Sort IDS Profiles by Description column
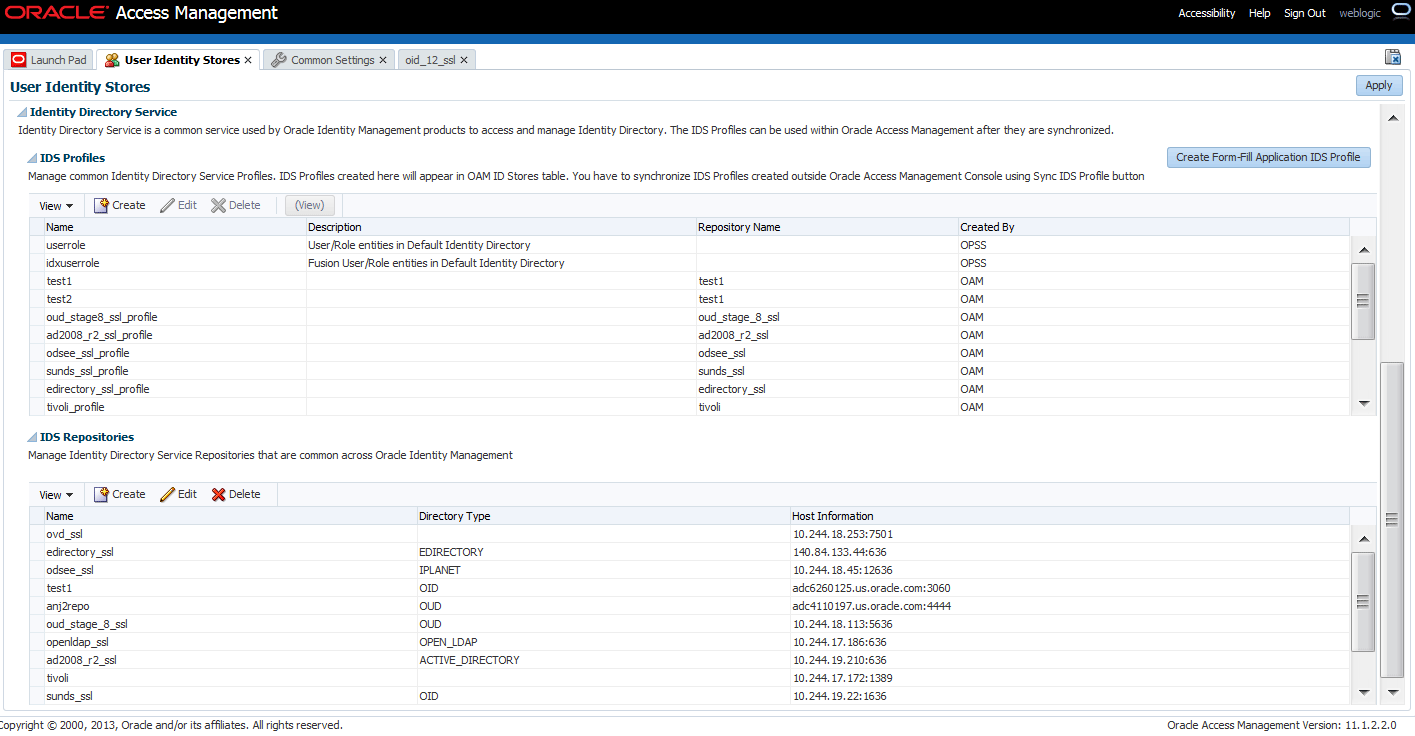This screenshot has width=1415, height=736. coord(501,227)
